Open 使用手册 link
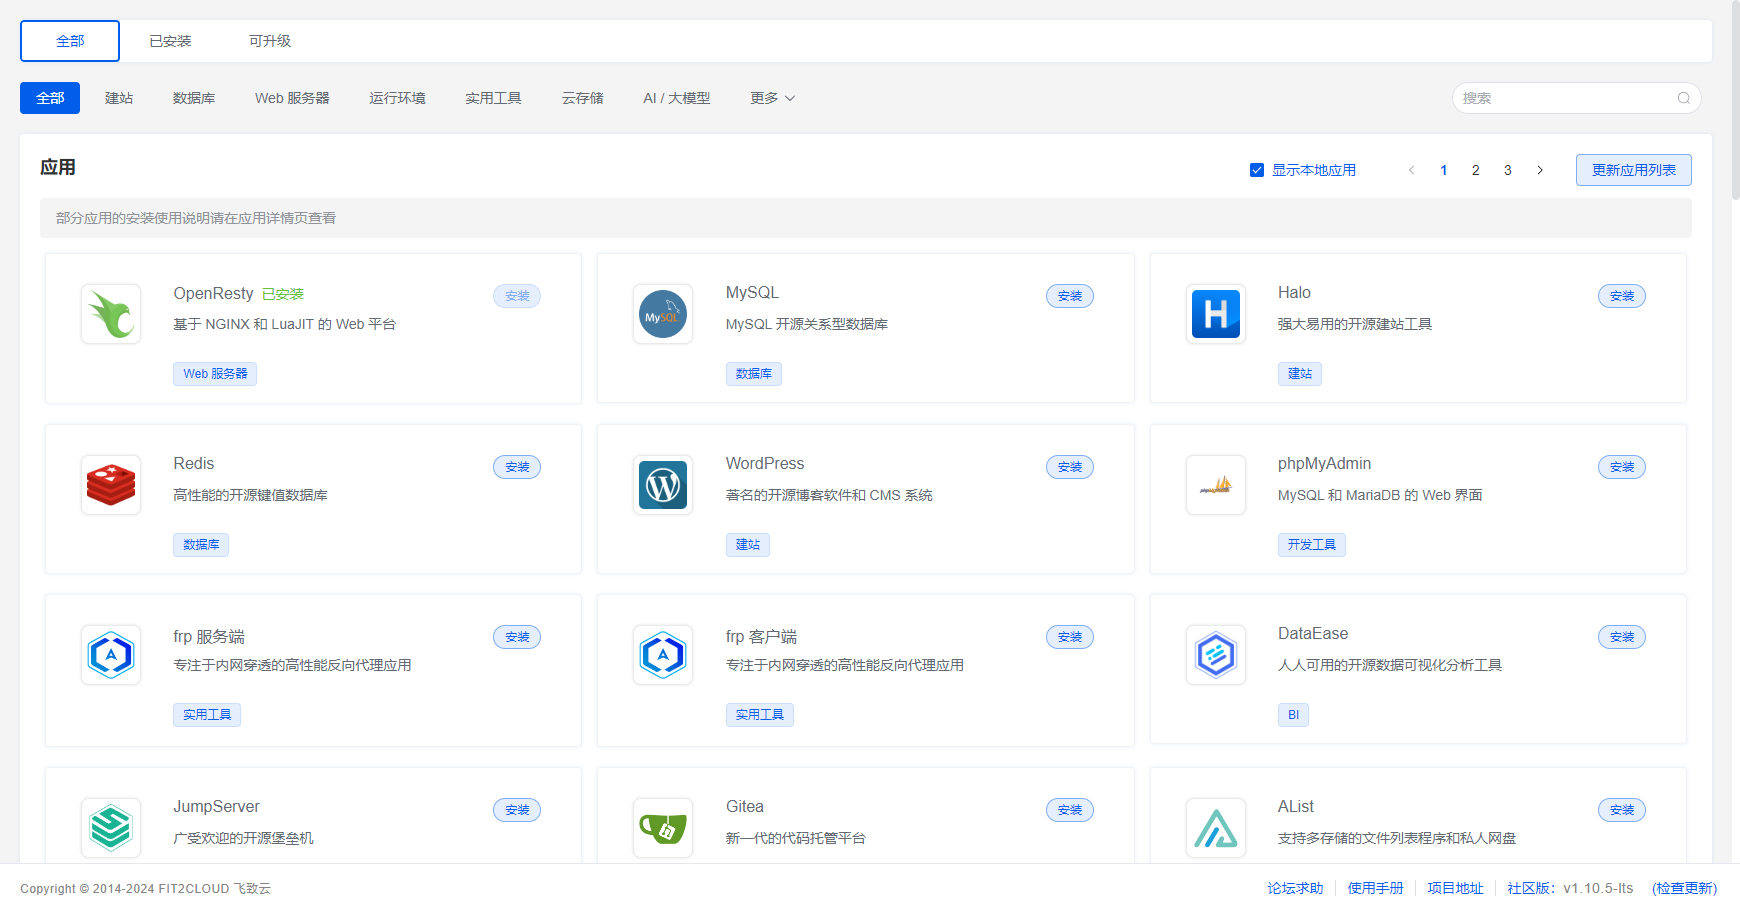 pyautogui.click(x=1375, y=888)
